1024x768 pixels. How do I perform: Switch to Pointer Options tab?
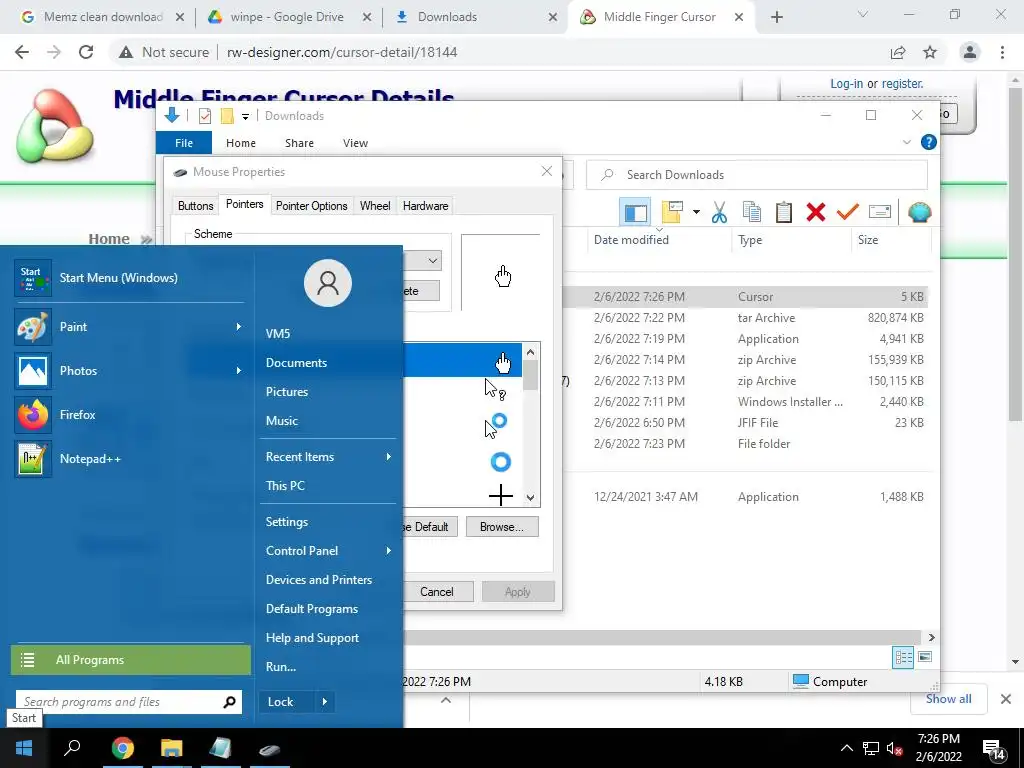(312, 206)
